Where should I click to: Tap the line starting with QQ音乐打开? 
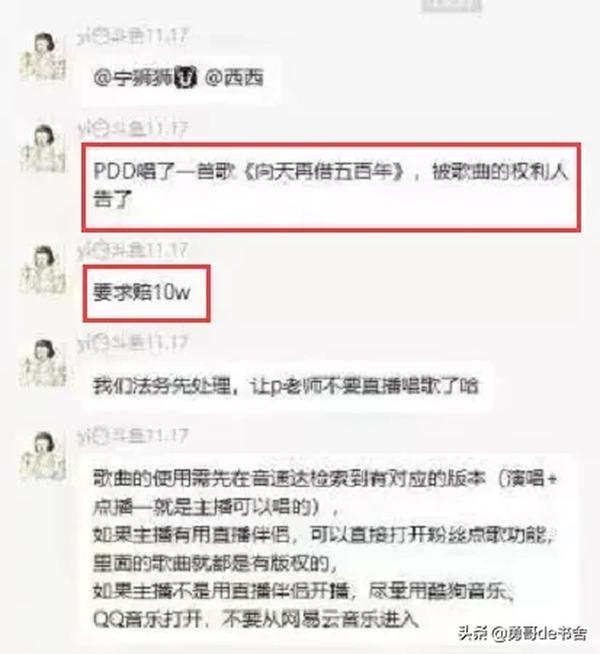tap(256, 619)
